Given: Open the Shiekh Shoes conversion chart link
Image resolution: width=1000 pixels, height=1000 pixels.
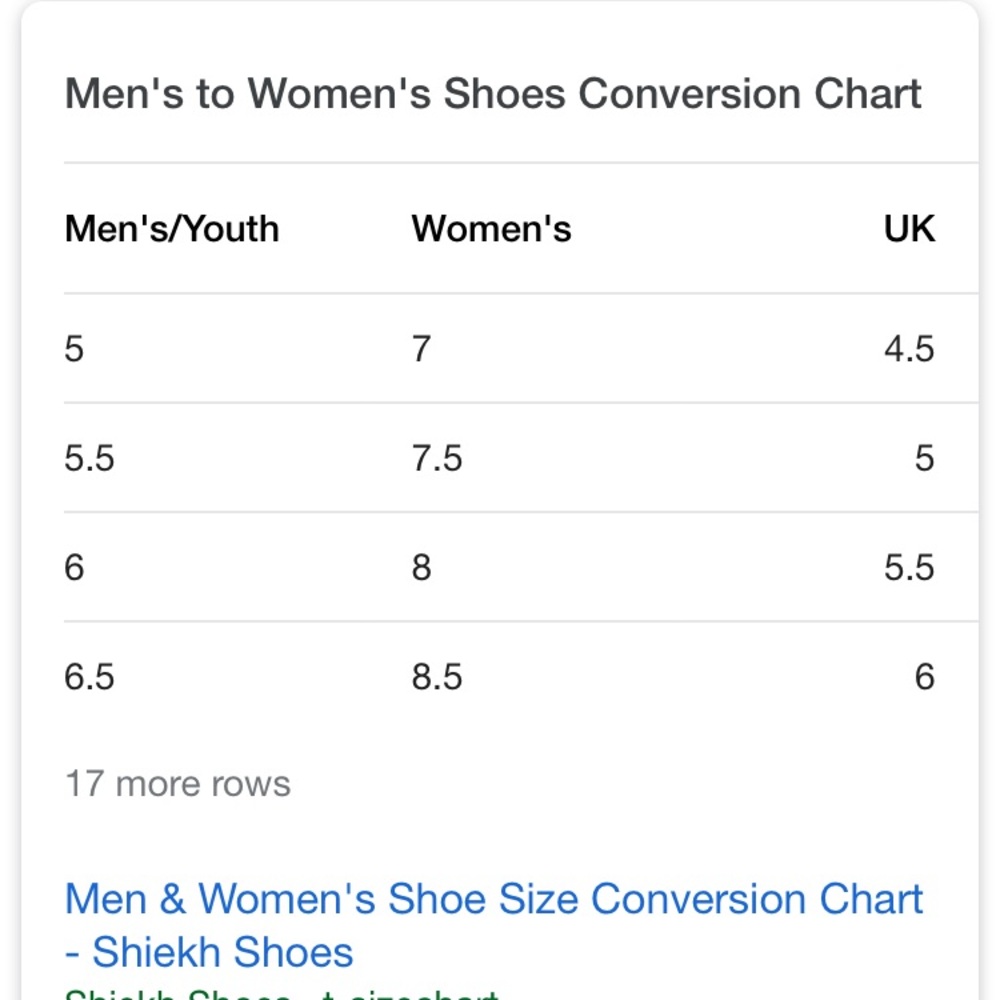Looking at the screenshot, I should pos(492,898).
